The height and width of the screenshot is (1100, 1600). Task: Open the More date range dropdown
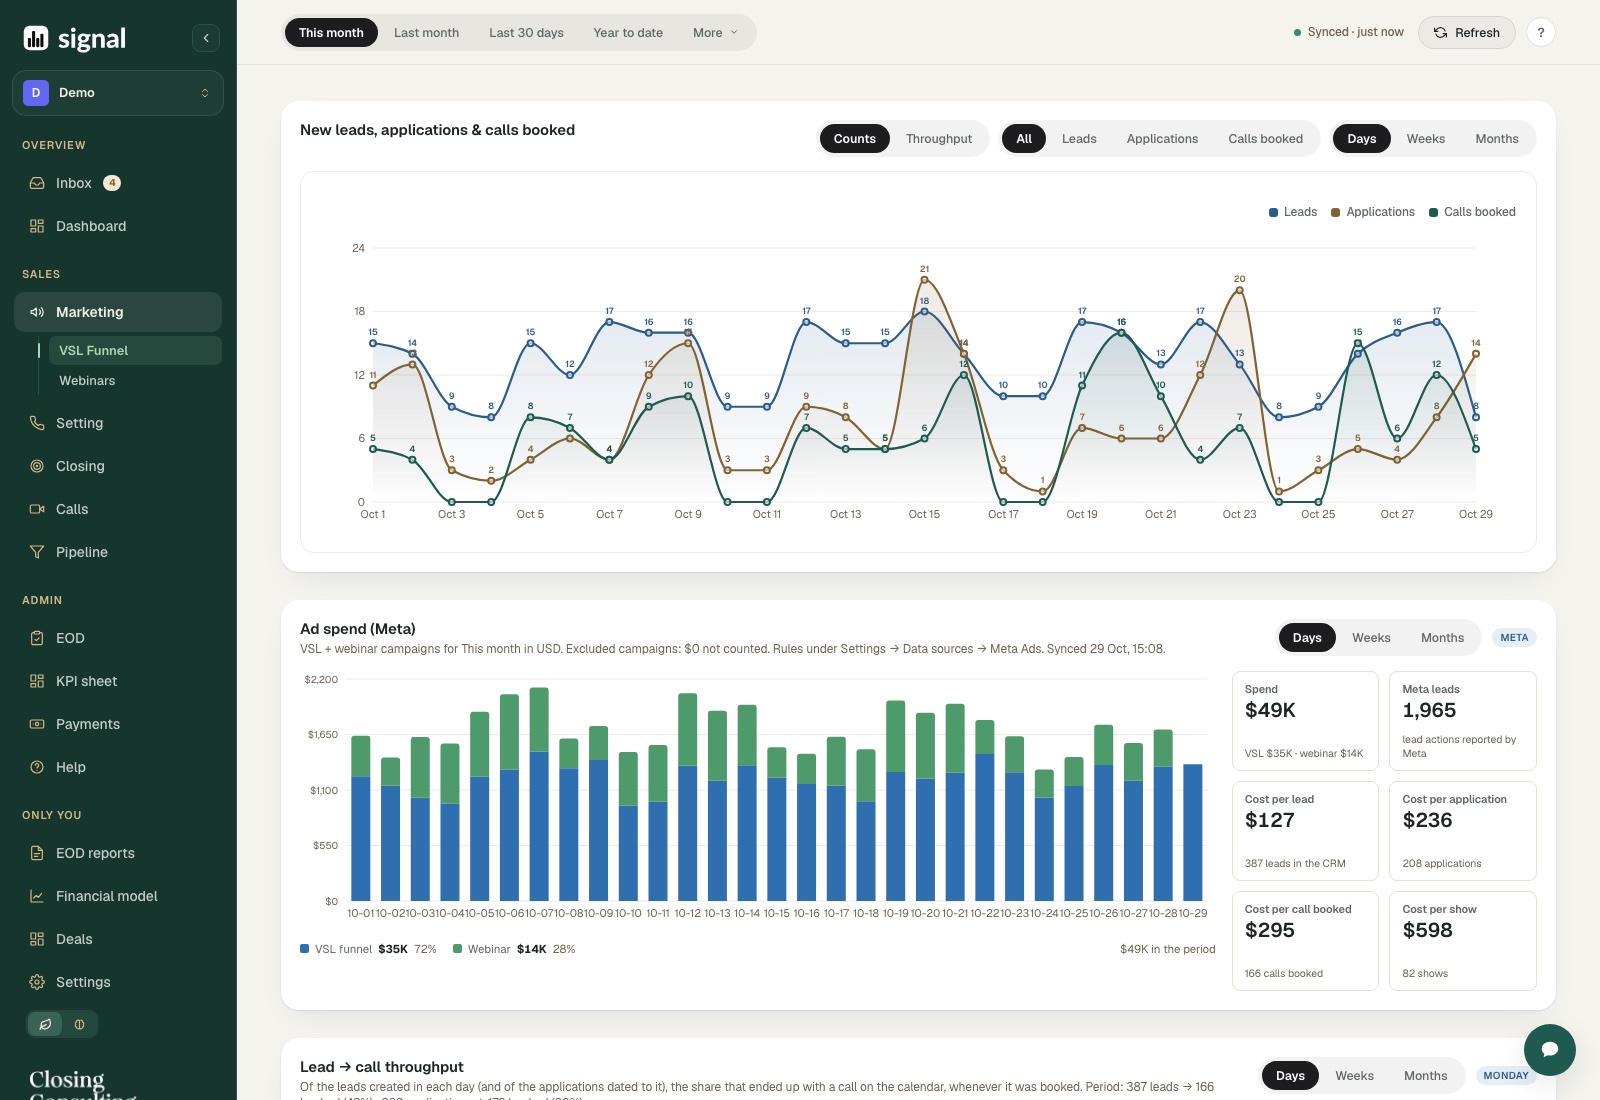[x=715, y=33]
